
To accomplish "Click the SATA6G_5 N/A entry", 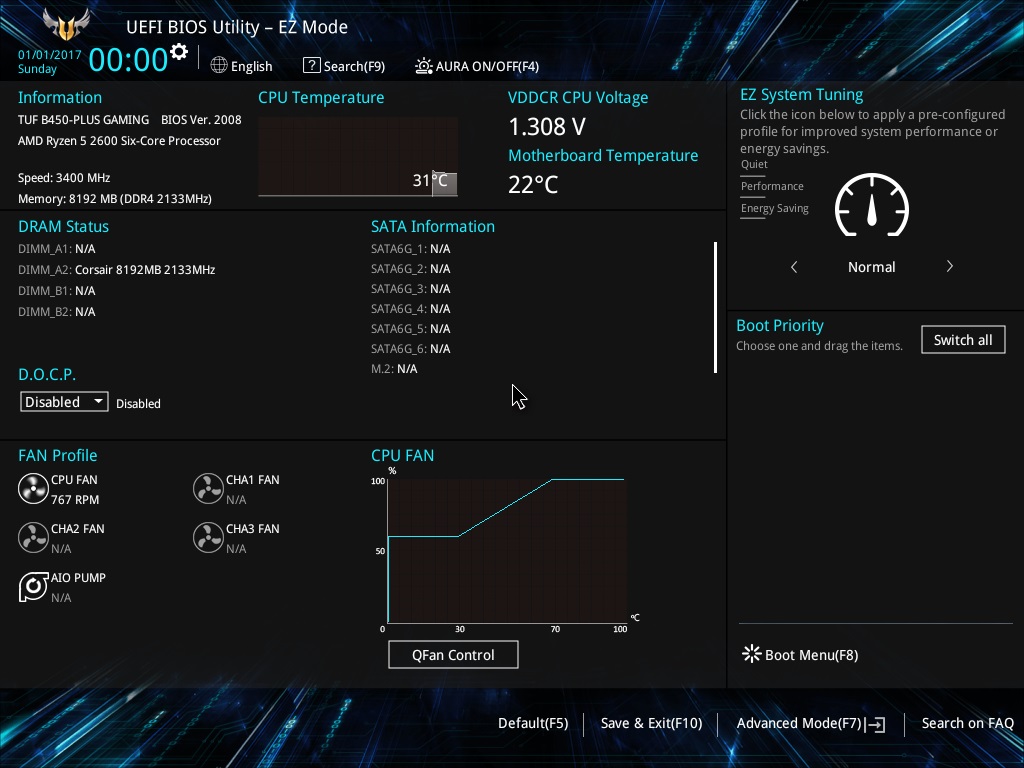I will (x=411, y=328).
